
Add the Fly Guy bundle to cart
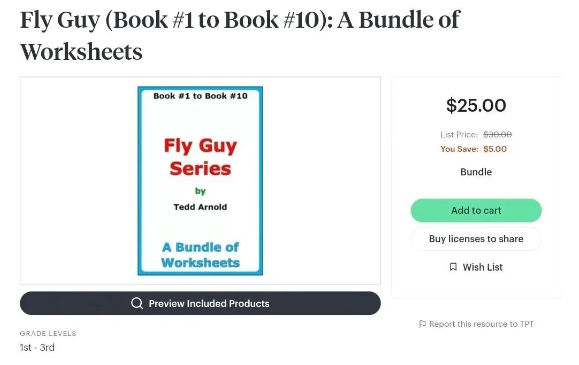coord(476,211)
